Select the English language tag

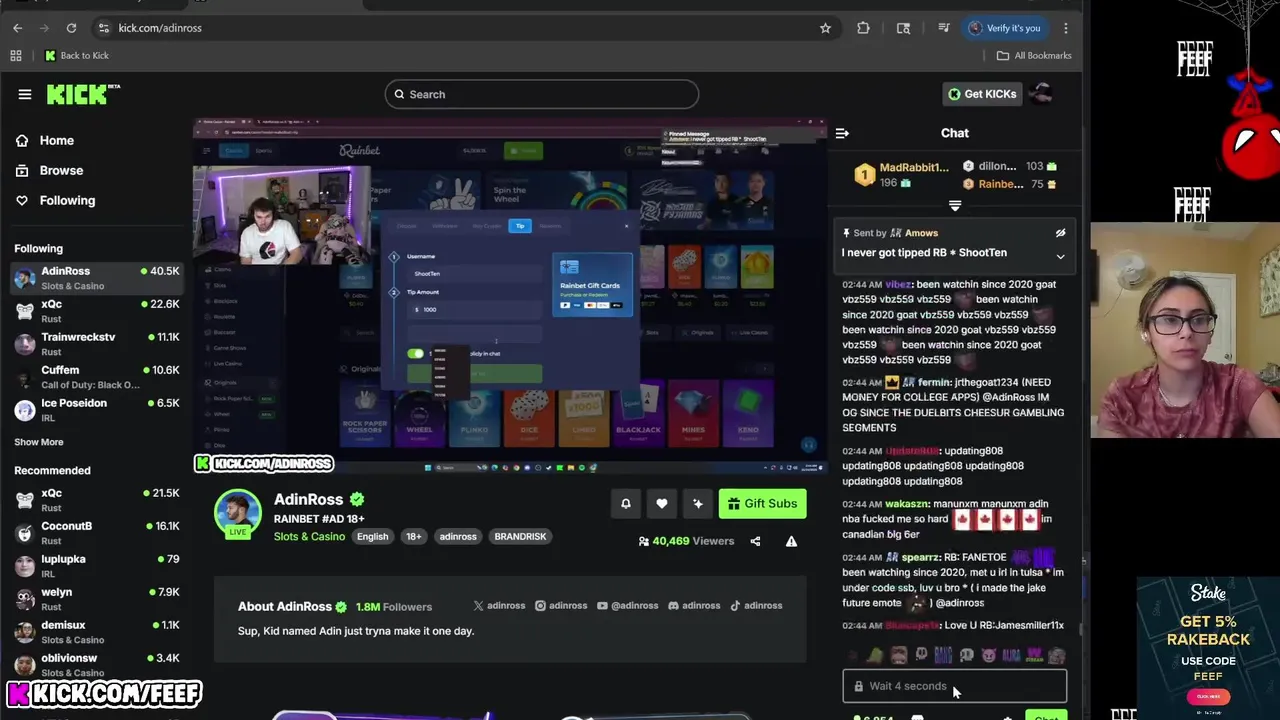pos(372,537)
